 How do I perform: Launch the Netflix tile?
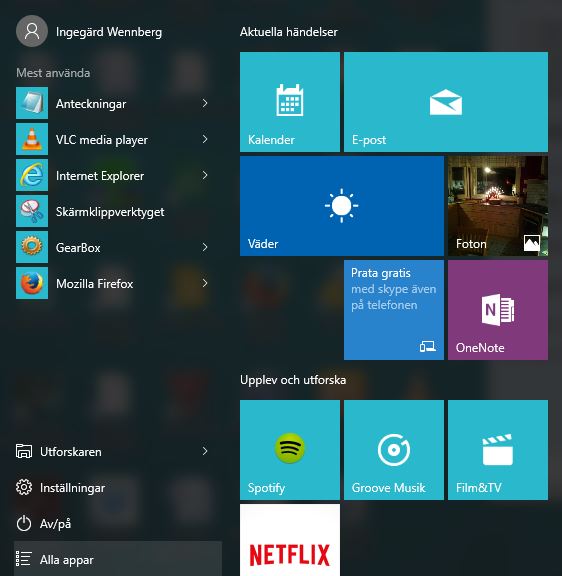[x=290, y=540]
